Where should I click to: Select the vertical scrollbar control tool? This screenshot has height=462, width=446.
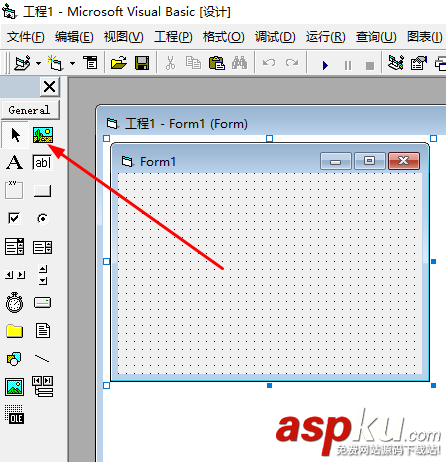click(x=43, y=275)
